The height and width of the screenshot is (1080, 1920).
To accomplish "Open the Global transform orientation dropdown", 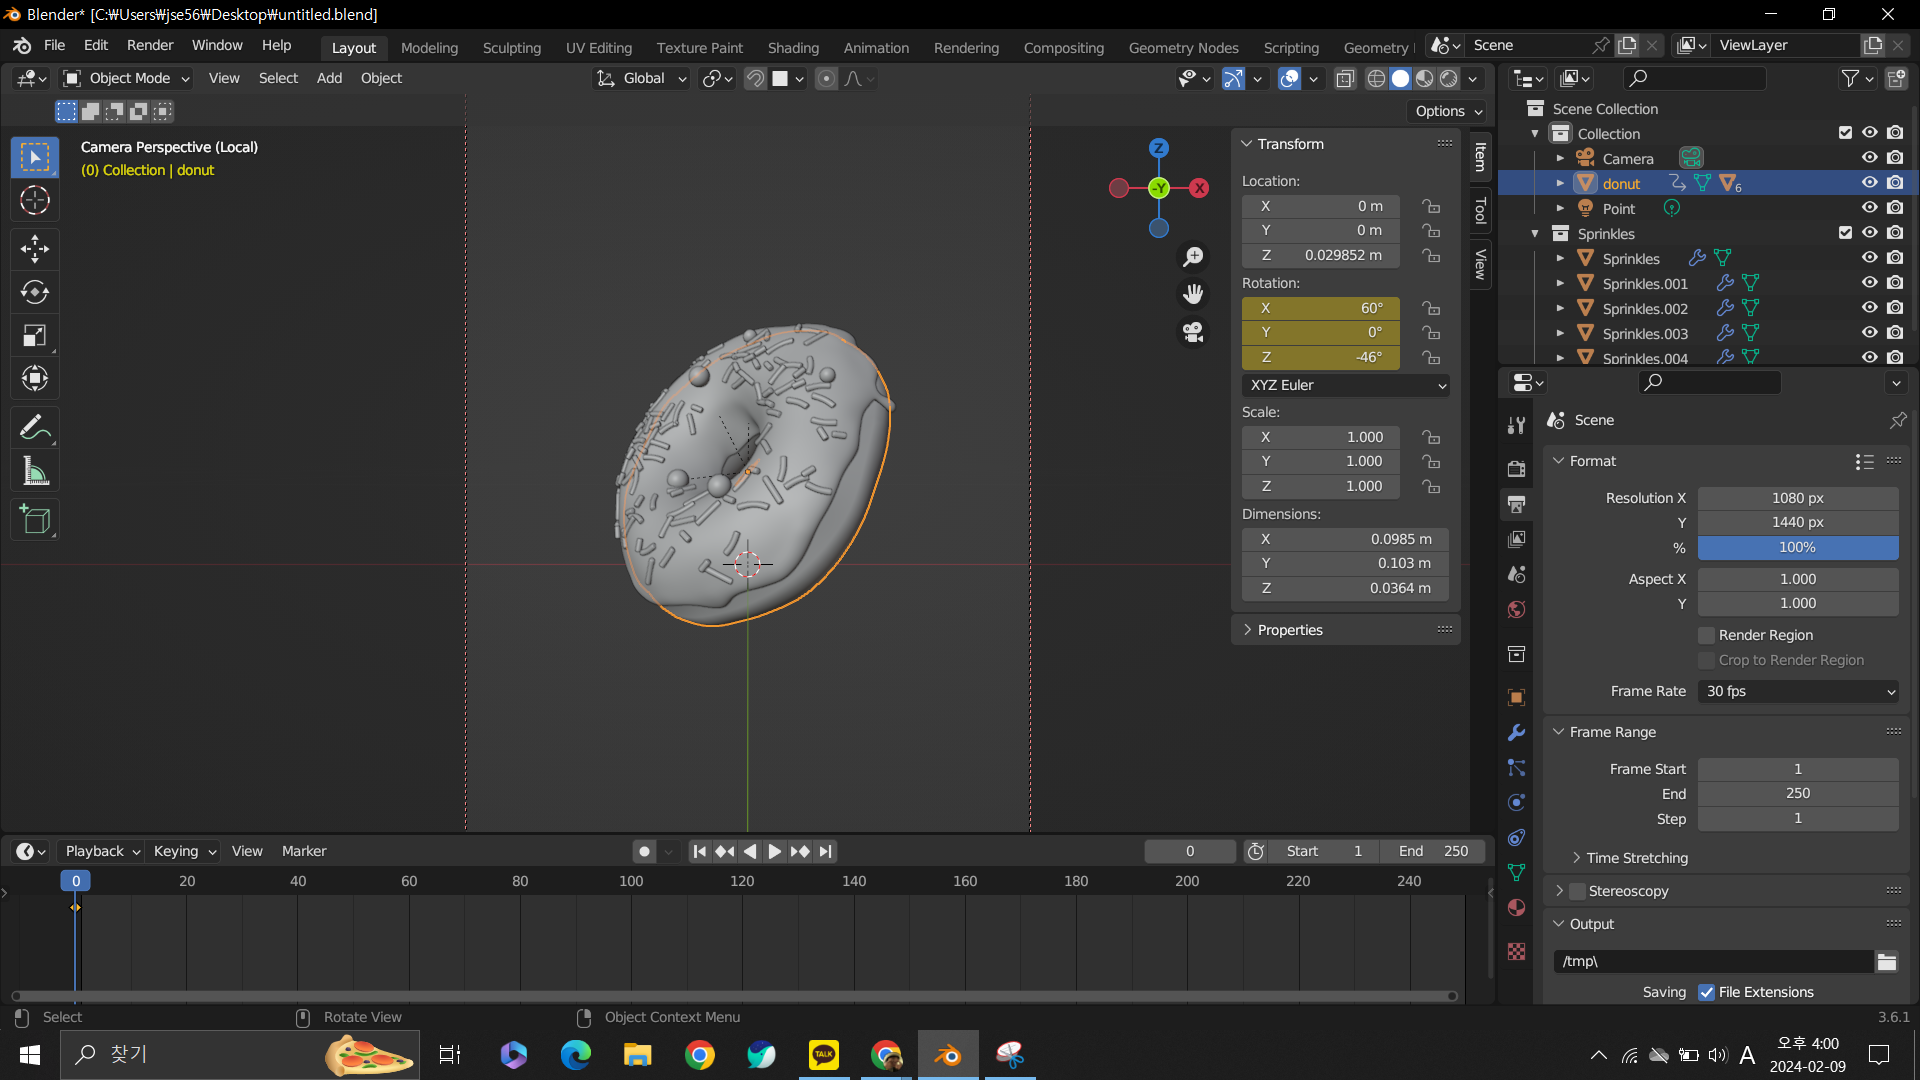I will pos(642,78).
